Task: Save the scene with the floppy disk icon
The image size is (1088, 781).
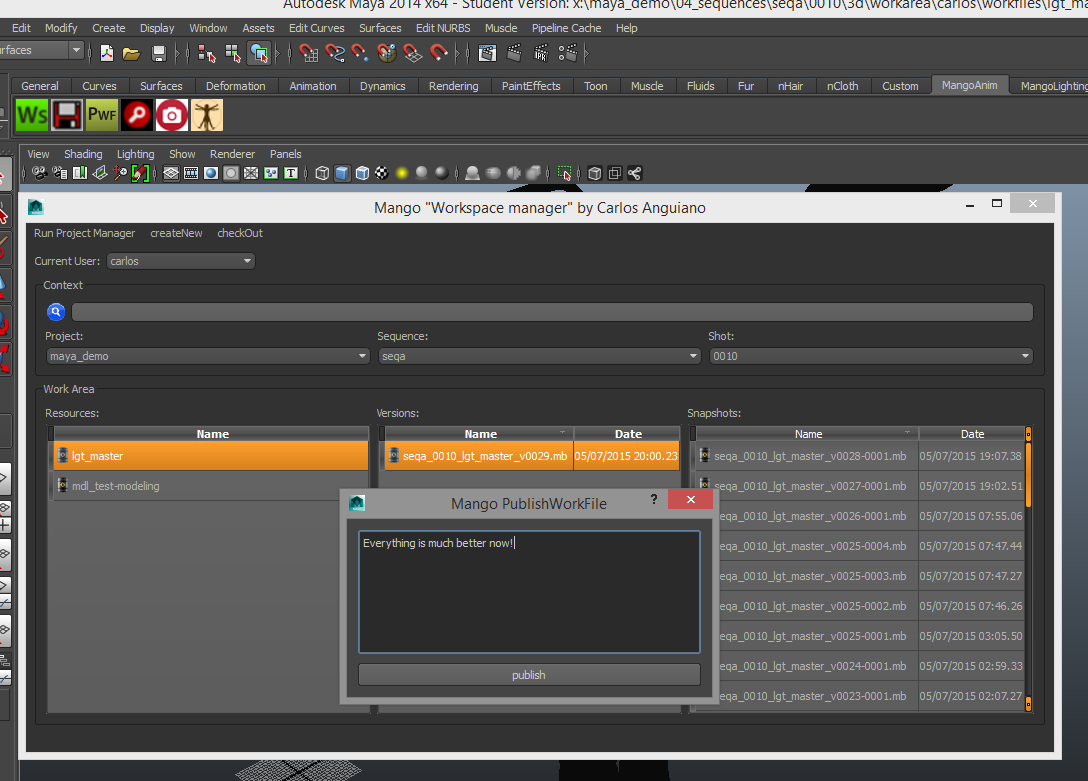Action: [x=159, y=53]
